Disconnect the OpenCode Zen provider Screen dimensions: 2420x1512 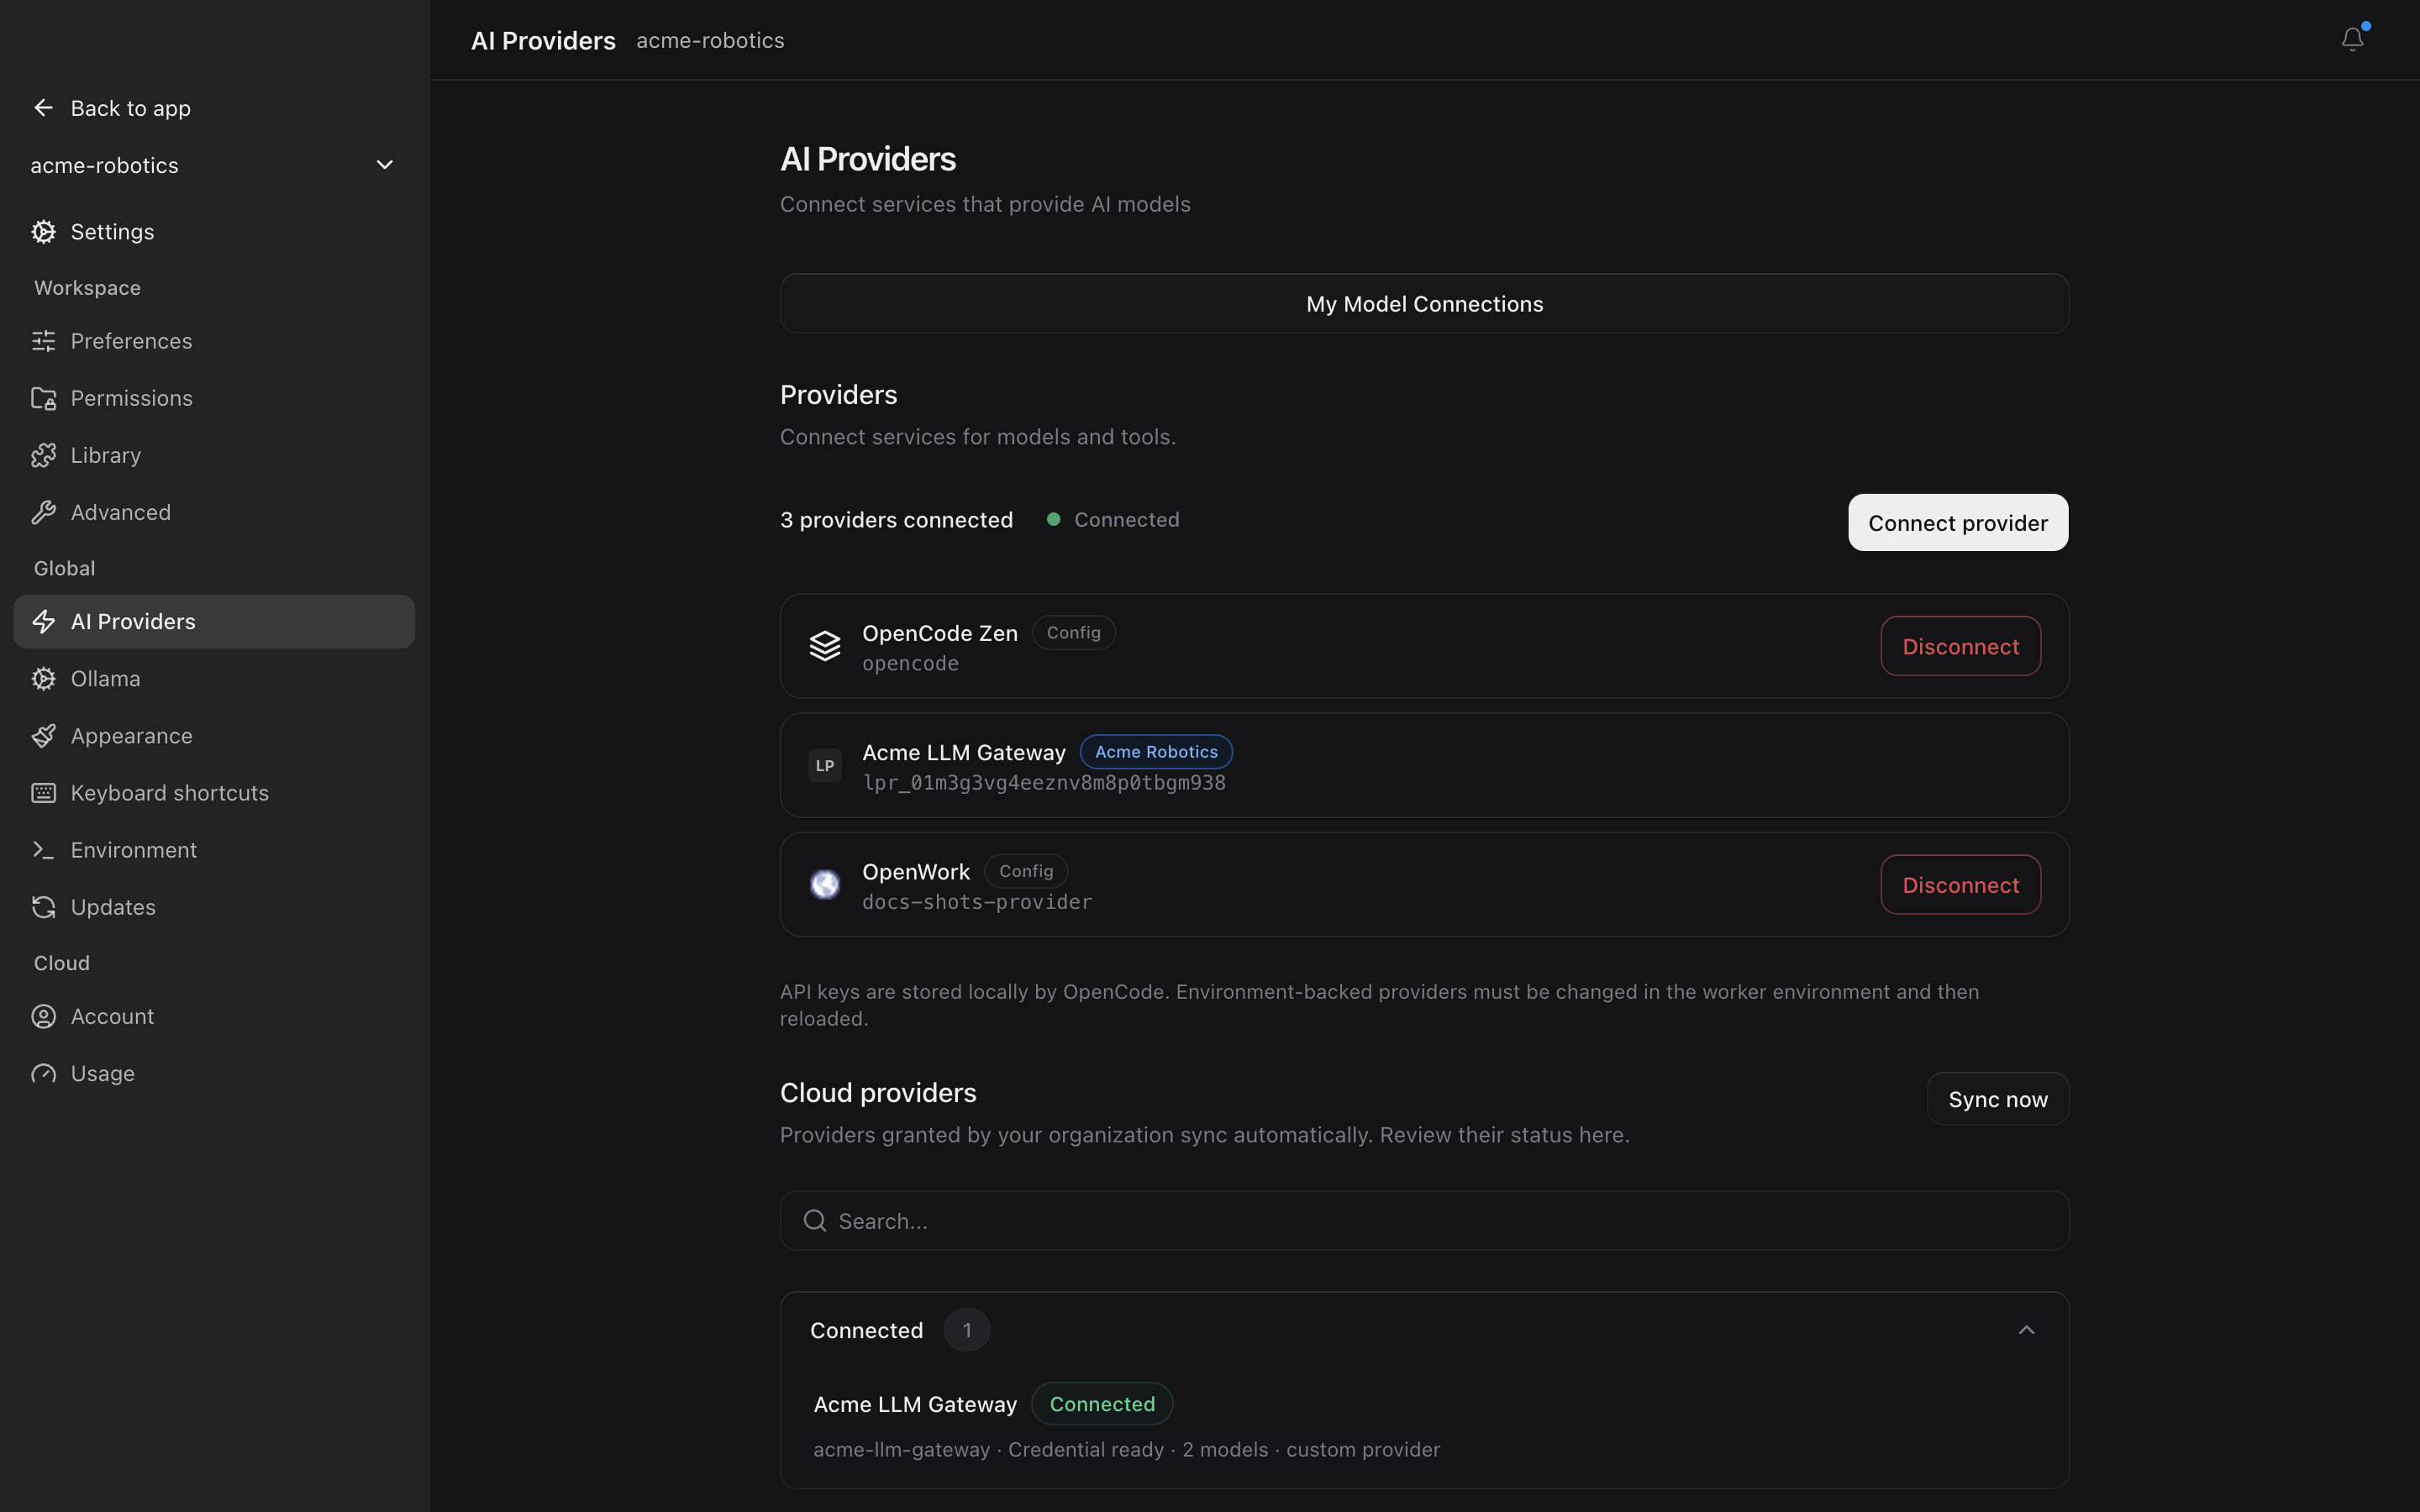coord(1960,646)
